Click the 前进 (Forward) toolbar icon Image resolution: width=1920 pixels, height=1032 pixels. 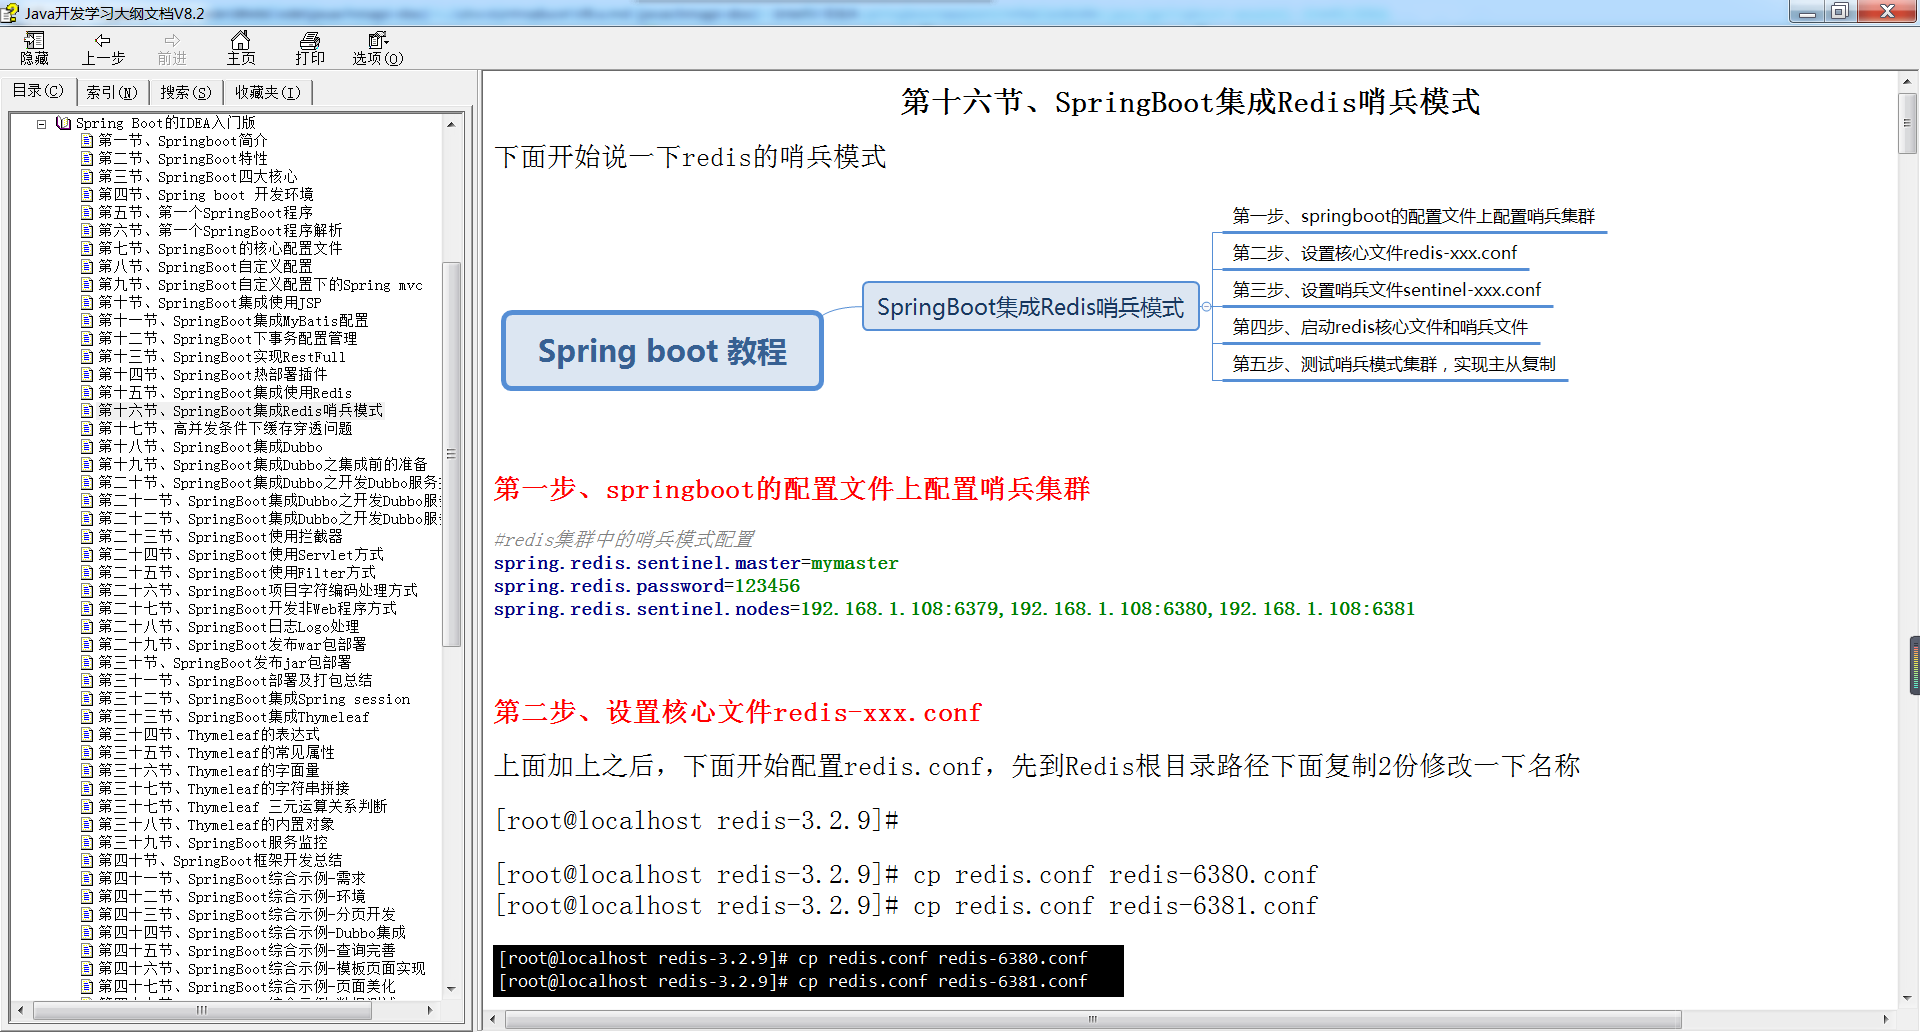click(172, 48)
